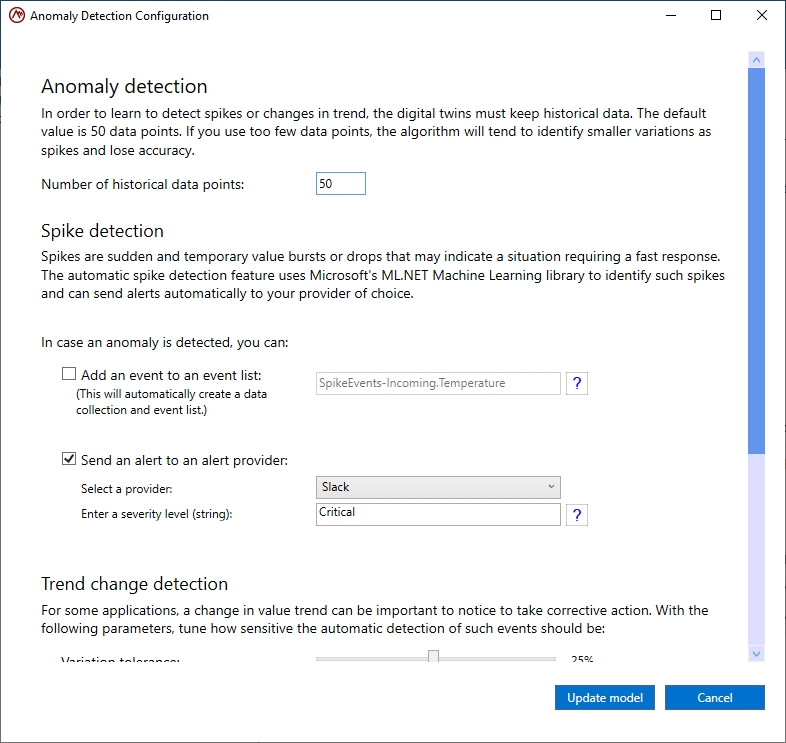
Task: Minimize the configuration window
Action: 671,16
